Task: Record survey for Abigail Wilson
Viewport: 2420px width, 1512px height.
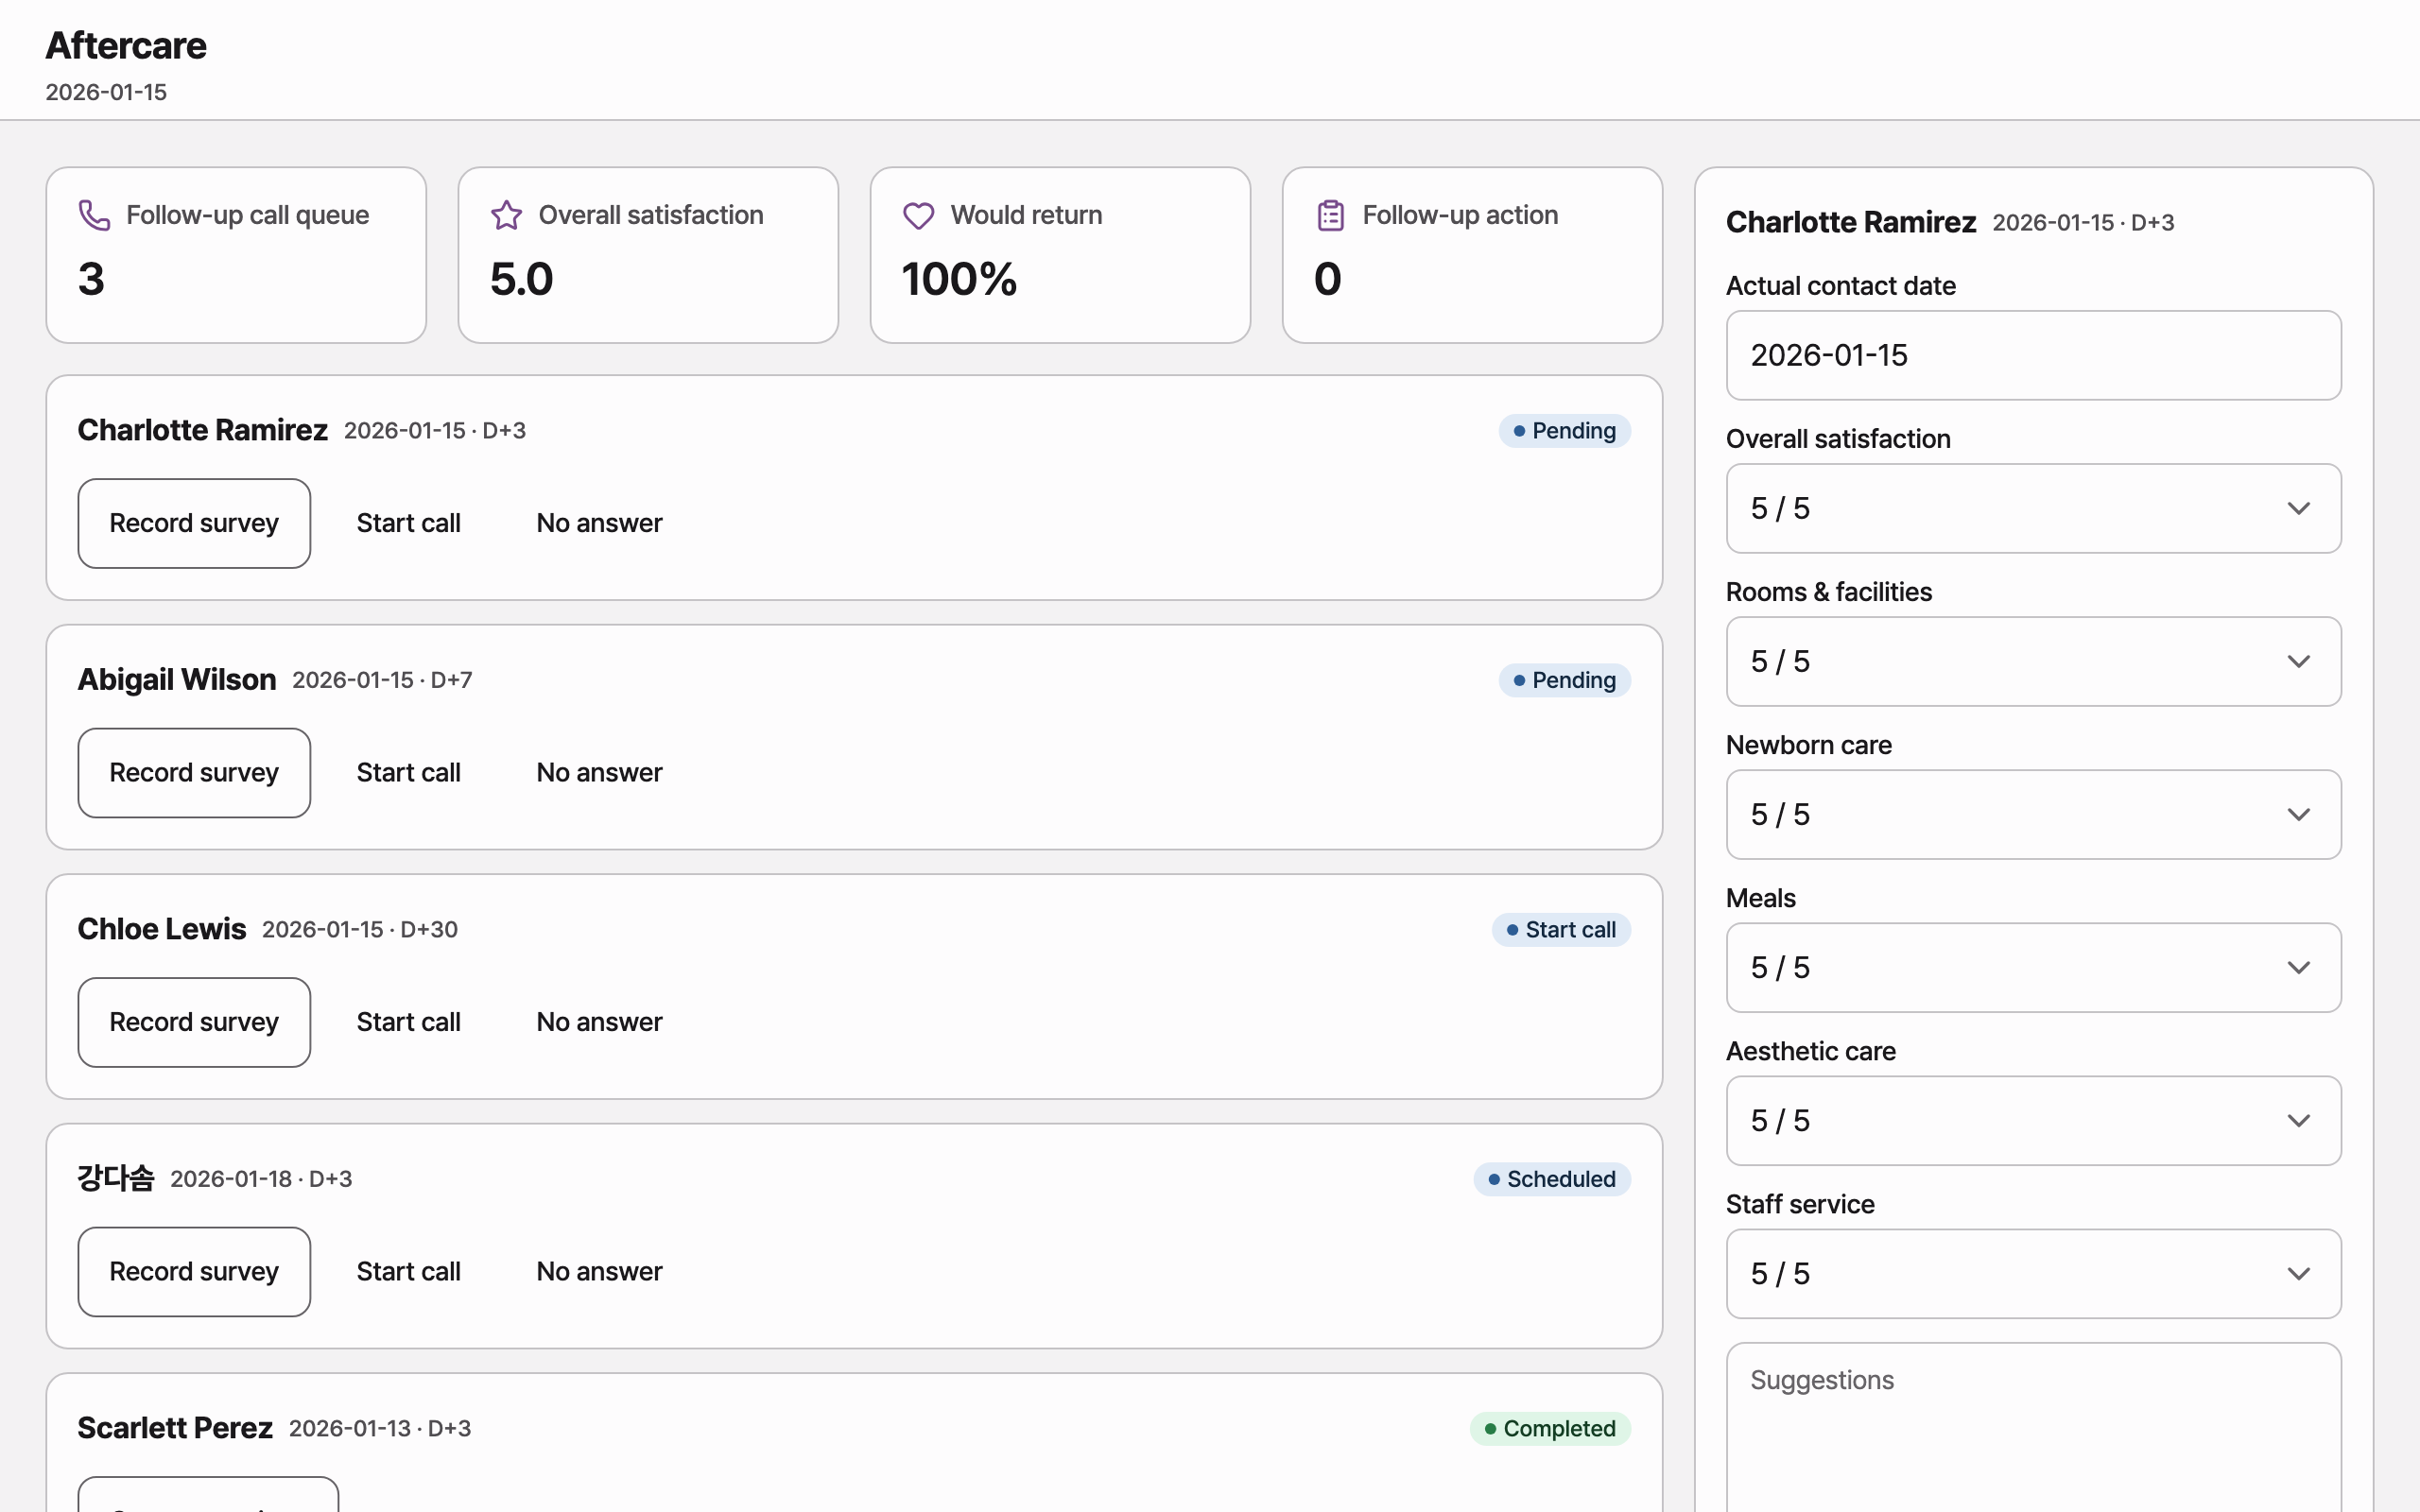Action: 194,772
